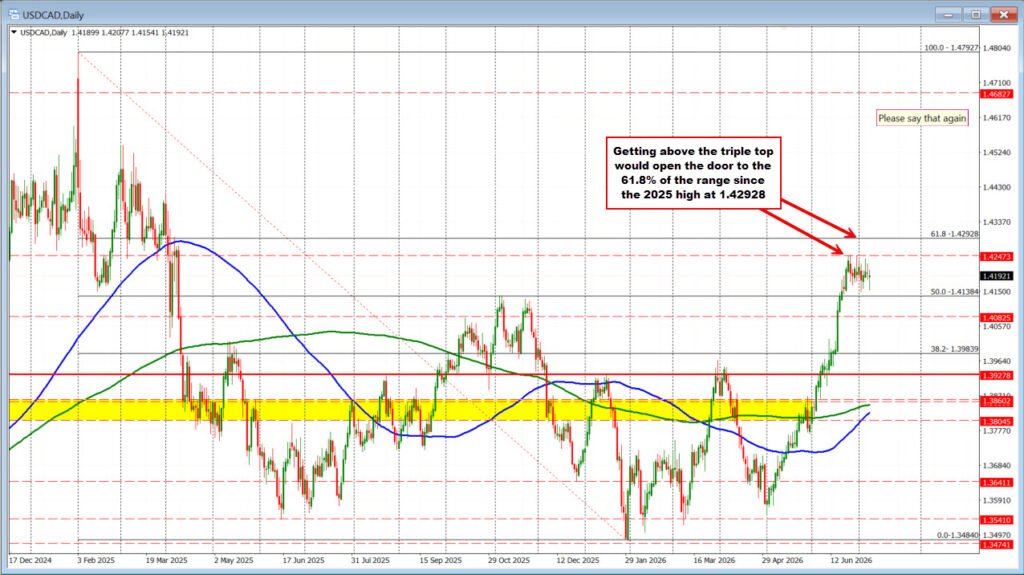
Task: Select the 'Please say that again' text label
Action: pos(921,118)
